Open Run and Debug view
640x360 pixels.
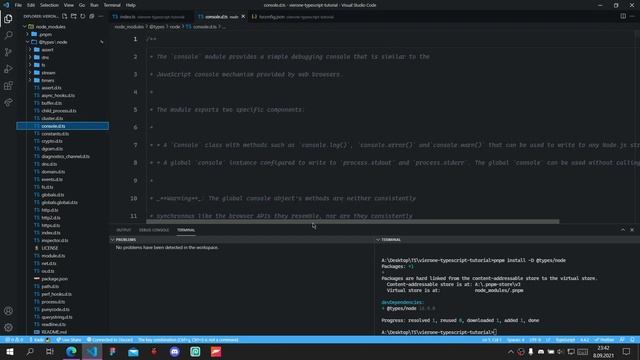(8, 69)
